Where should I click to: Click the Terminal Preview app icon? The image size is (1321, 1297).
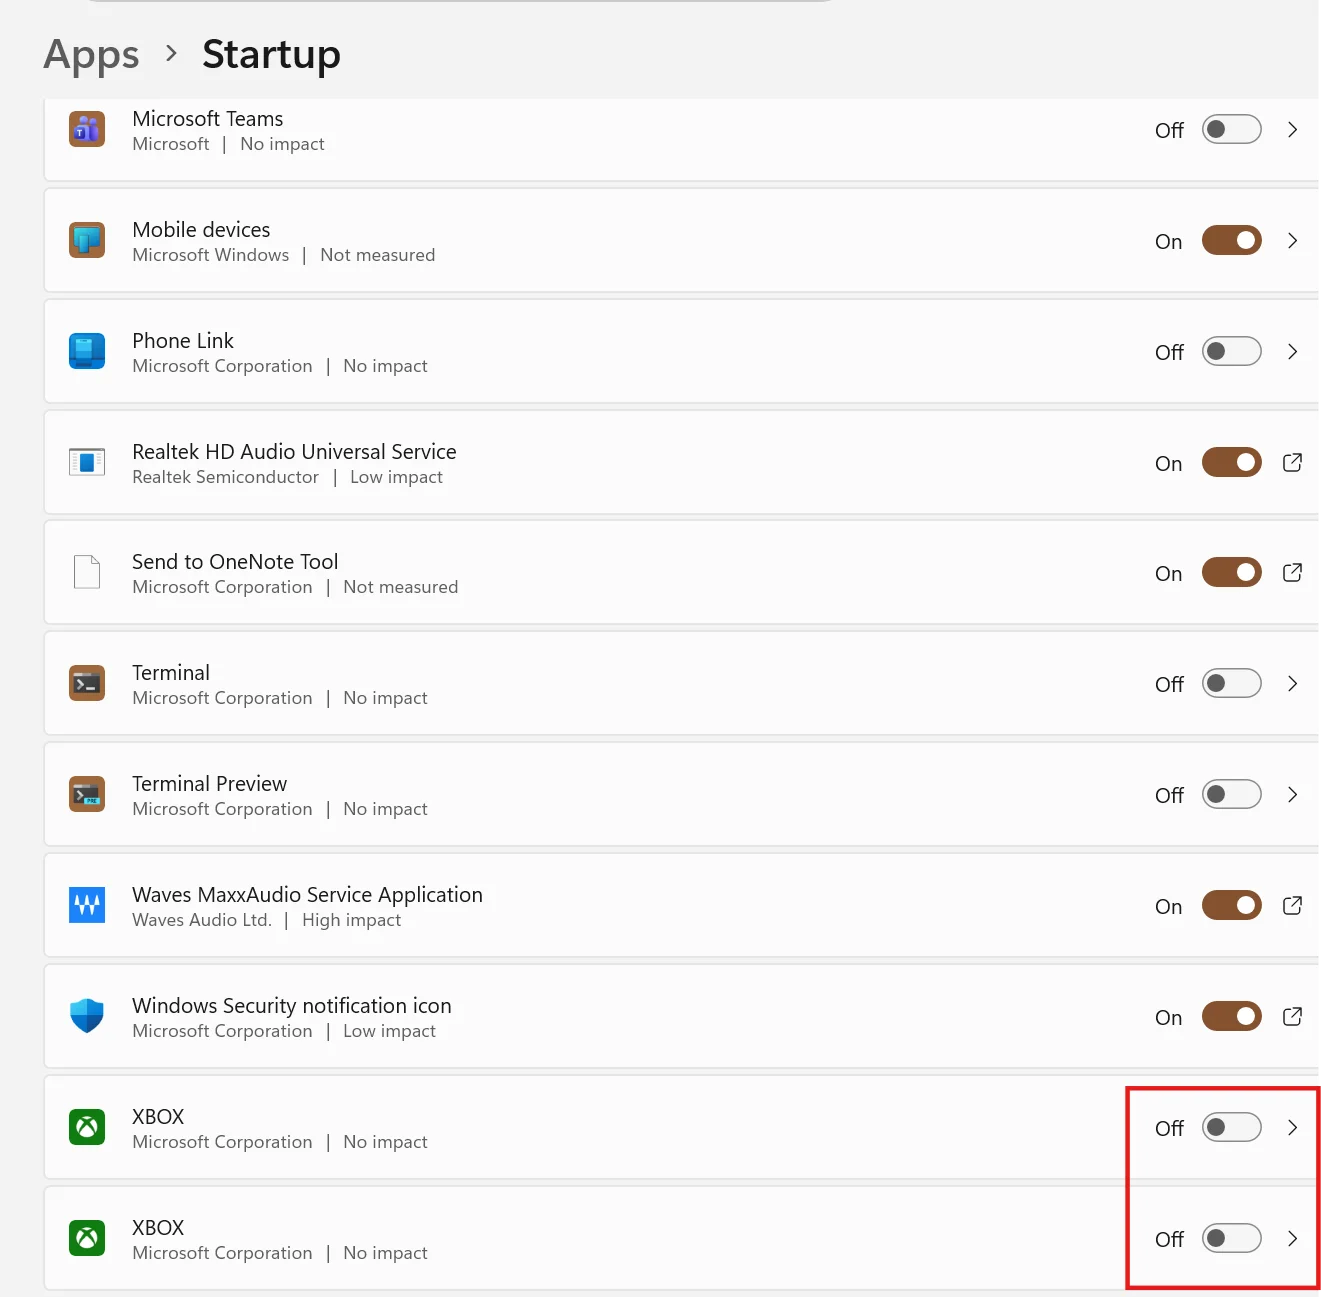(87, 795)
